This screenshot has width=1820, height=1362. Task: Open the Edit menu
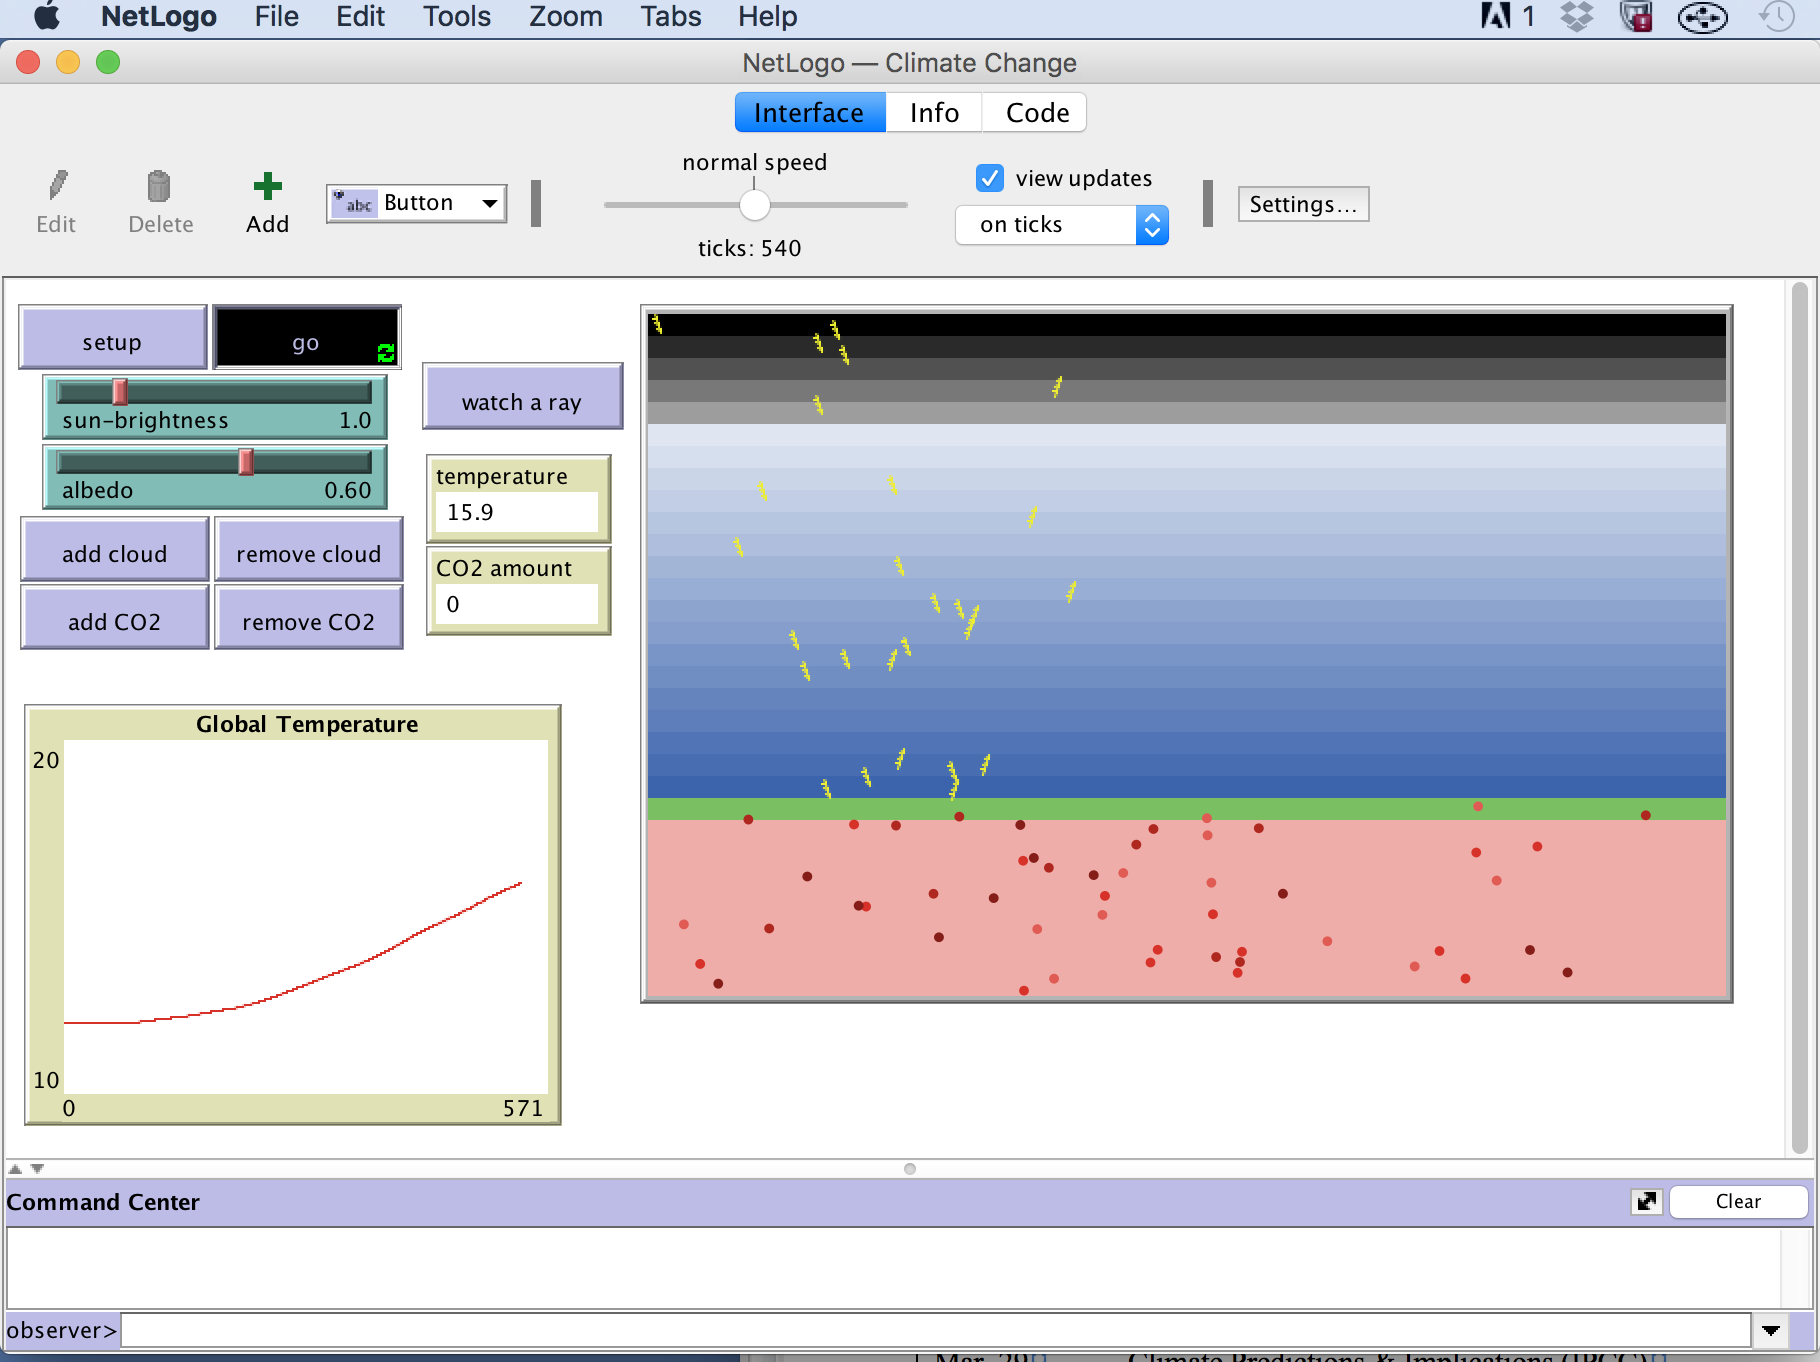tap(360, 16)
